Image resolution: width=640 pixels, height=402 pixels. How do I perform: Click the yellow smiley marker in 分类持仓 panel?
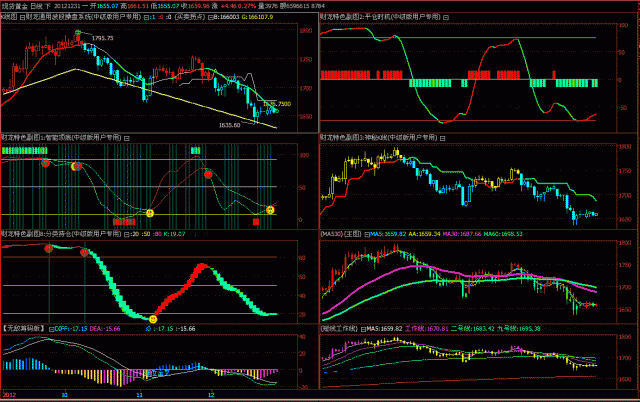pyautogui.click(x=152, y=319)
